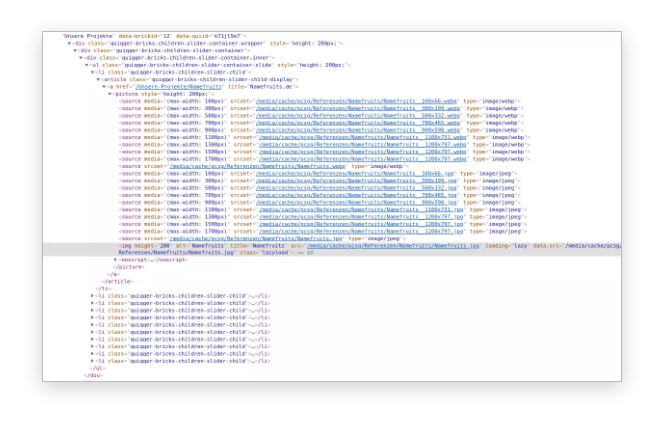
Task: Collapse the slider-container-inner div node
Action: 83,57
